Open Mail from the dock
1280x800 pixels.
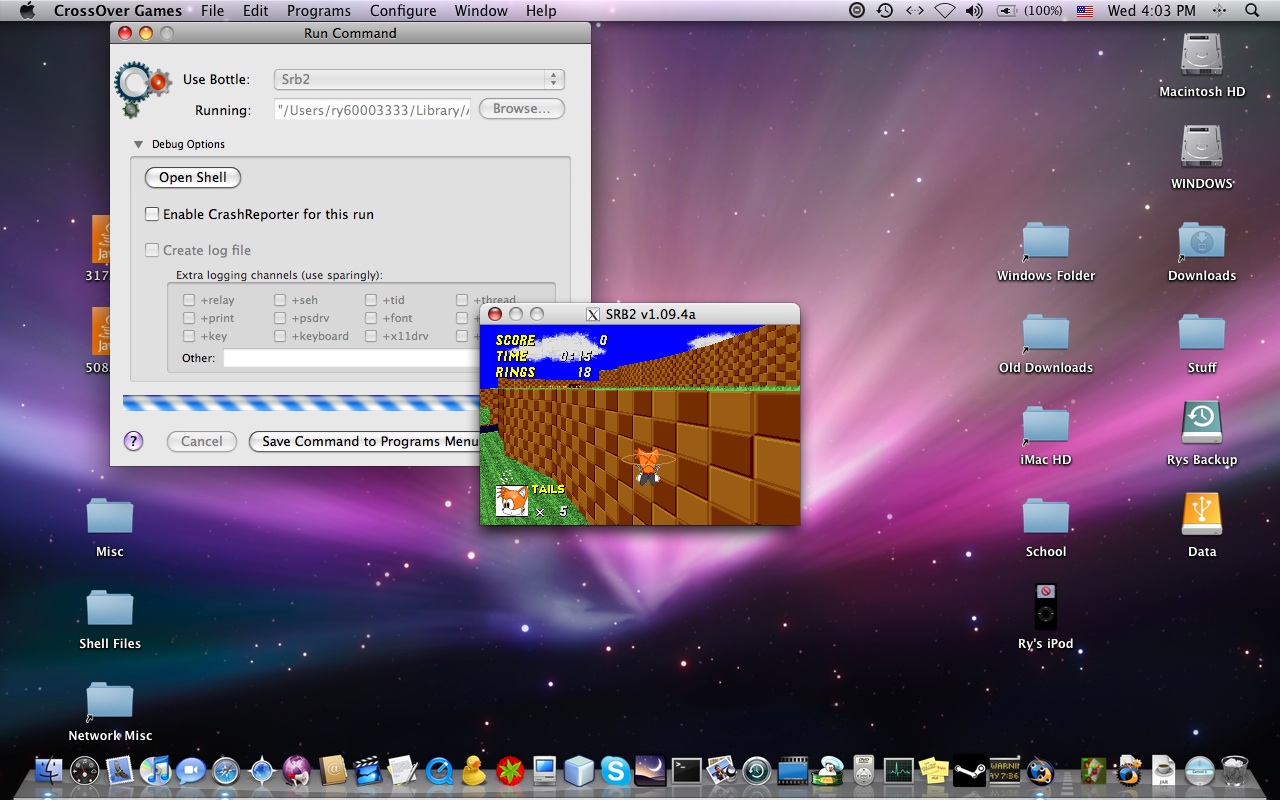120,770
